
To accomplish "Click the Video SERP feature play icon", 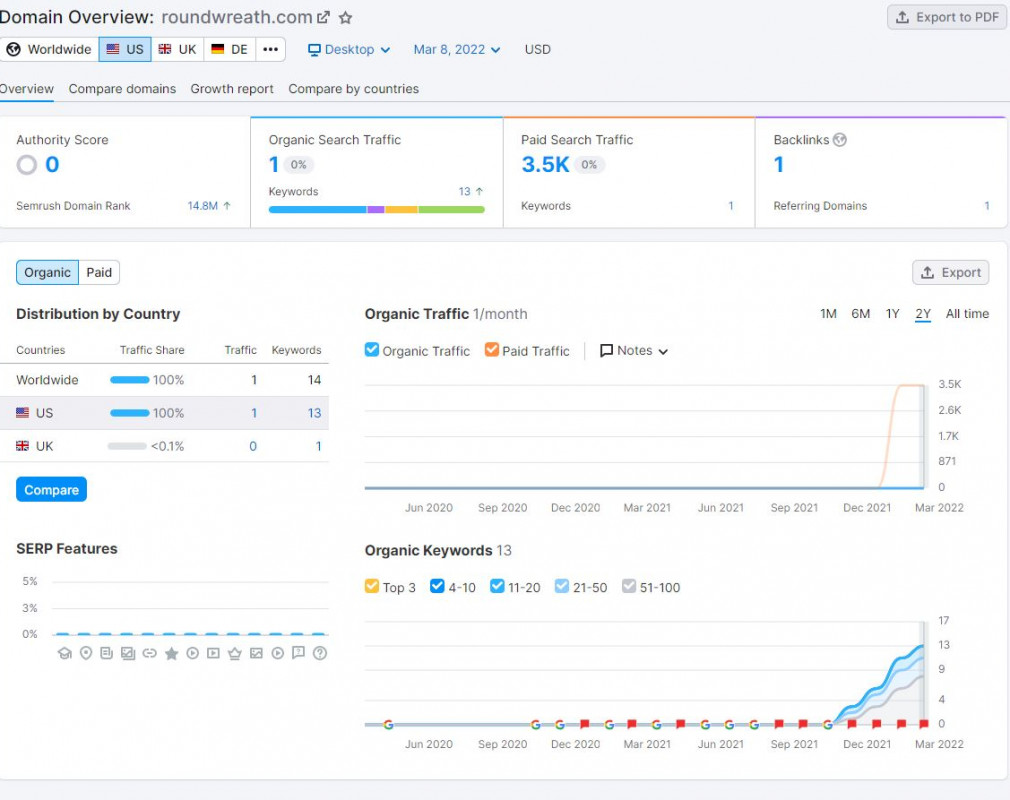I will tap(194, 653).
